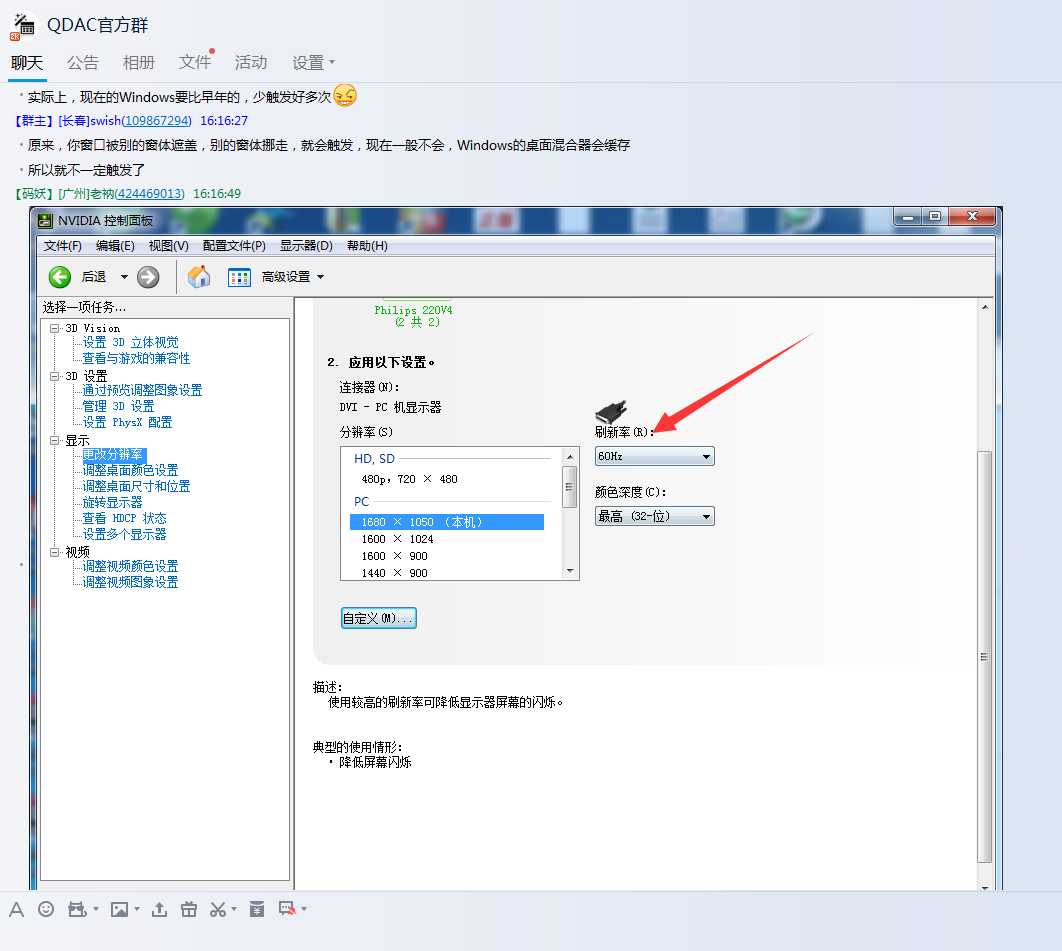Click the user ID link 109867294
The width and height of the screenshot is (1062, 951).
(156, 121)
